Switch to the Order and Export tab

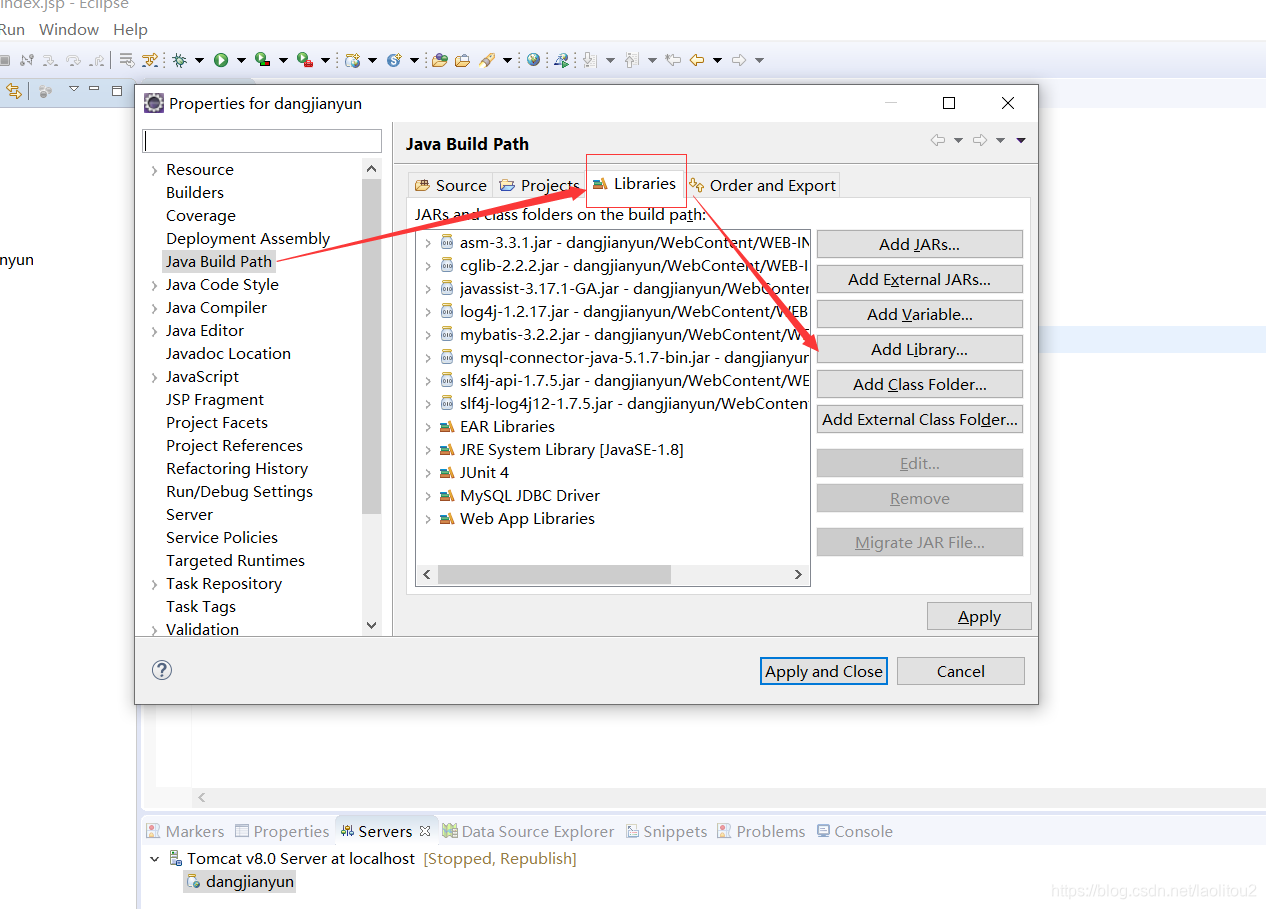[762, 185]
